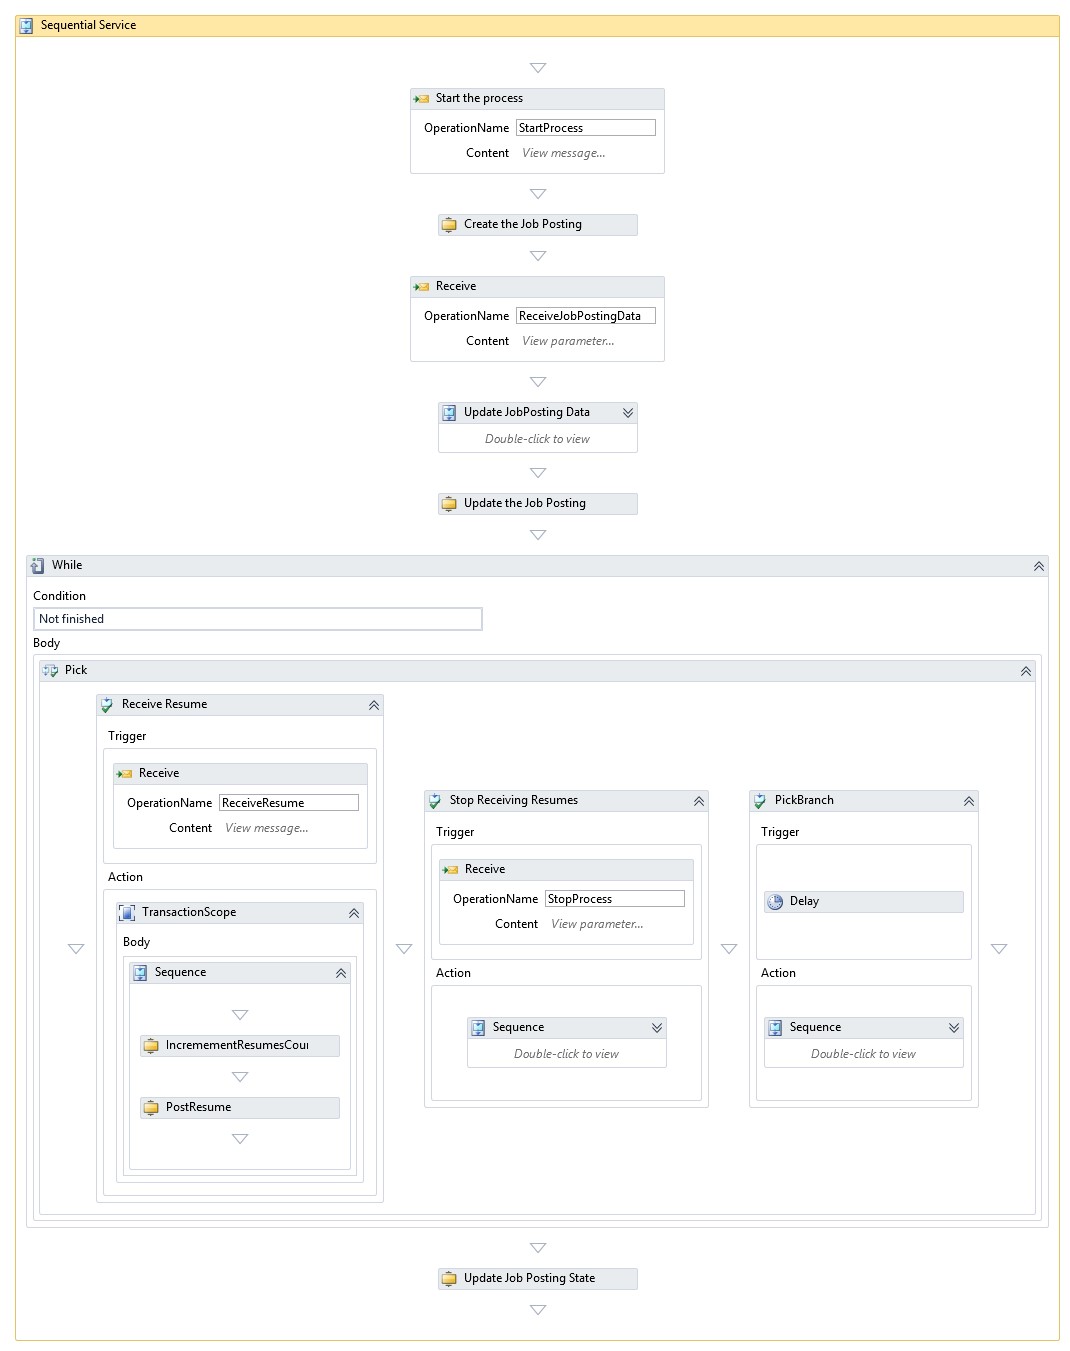Click the ReceiveJobPostingData Receive envelope icon
Screen dimensions: 1070x1351
[x=421, y=287]
